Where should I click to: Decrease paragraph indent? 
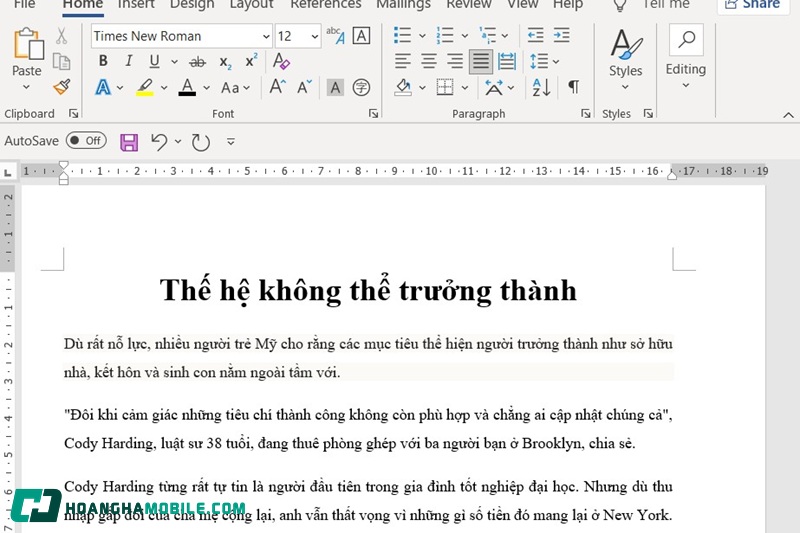[x=535, y=35]
